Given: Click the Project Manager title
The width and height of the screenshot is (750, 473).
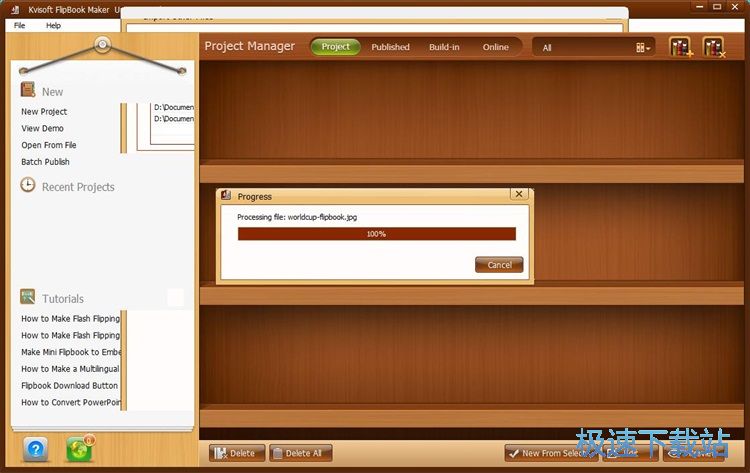Looking at the screenshot, I should point(250,46).
